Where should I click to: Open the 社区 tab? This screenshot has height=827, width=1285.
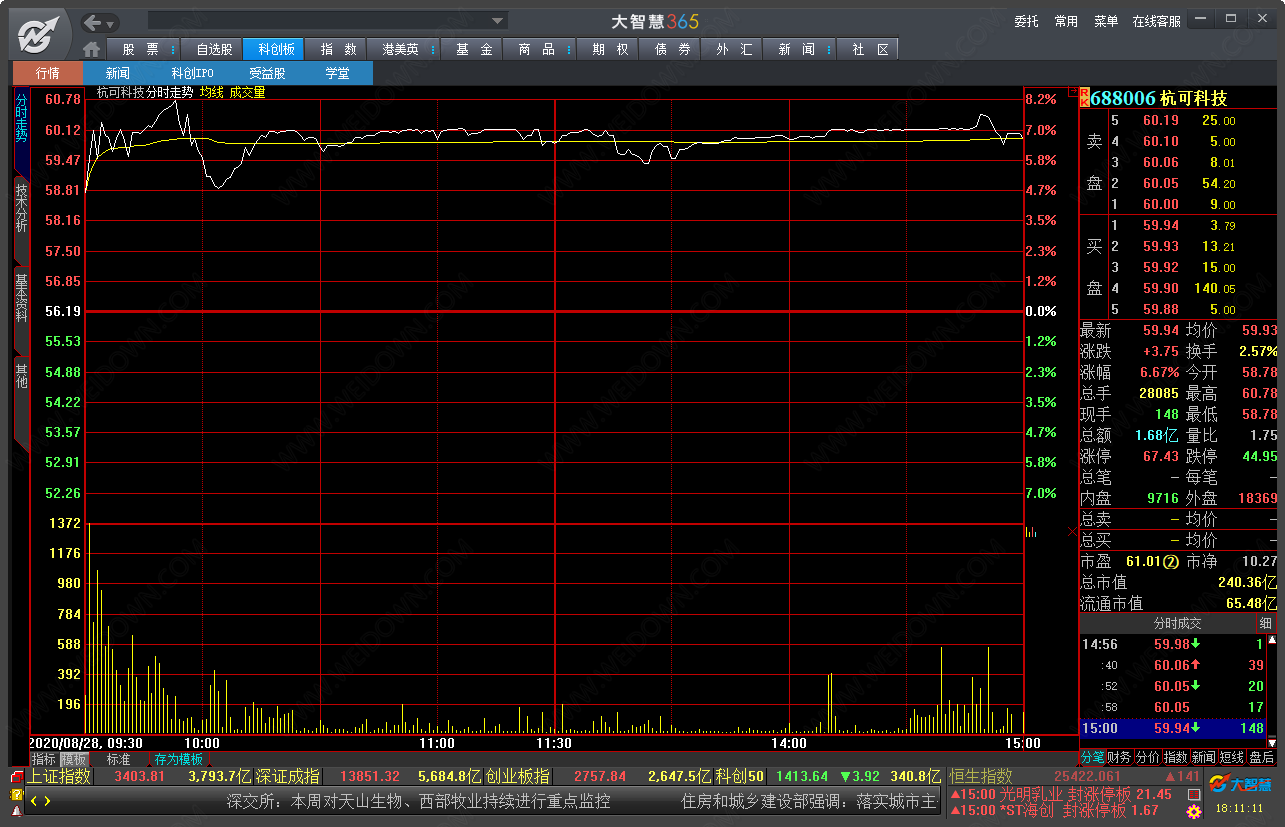click(869, 49)
